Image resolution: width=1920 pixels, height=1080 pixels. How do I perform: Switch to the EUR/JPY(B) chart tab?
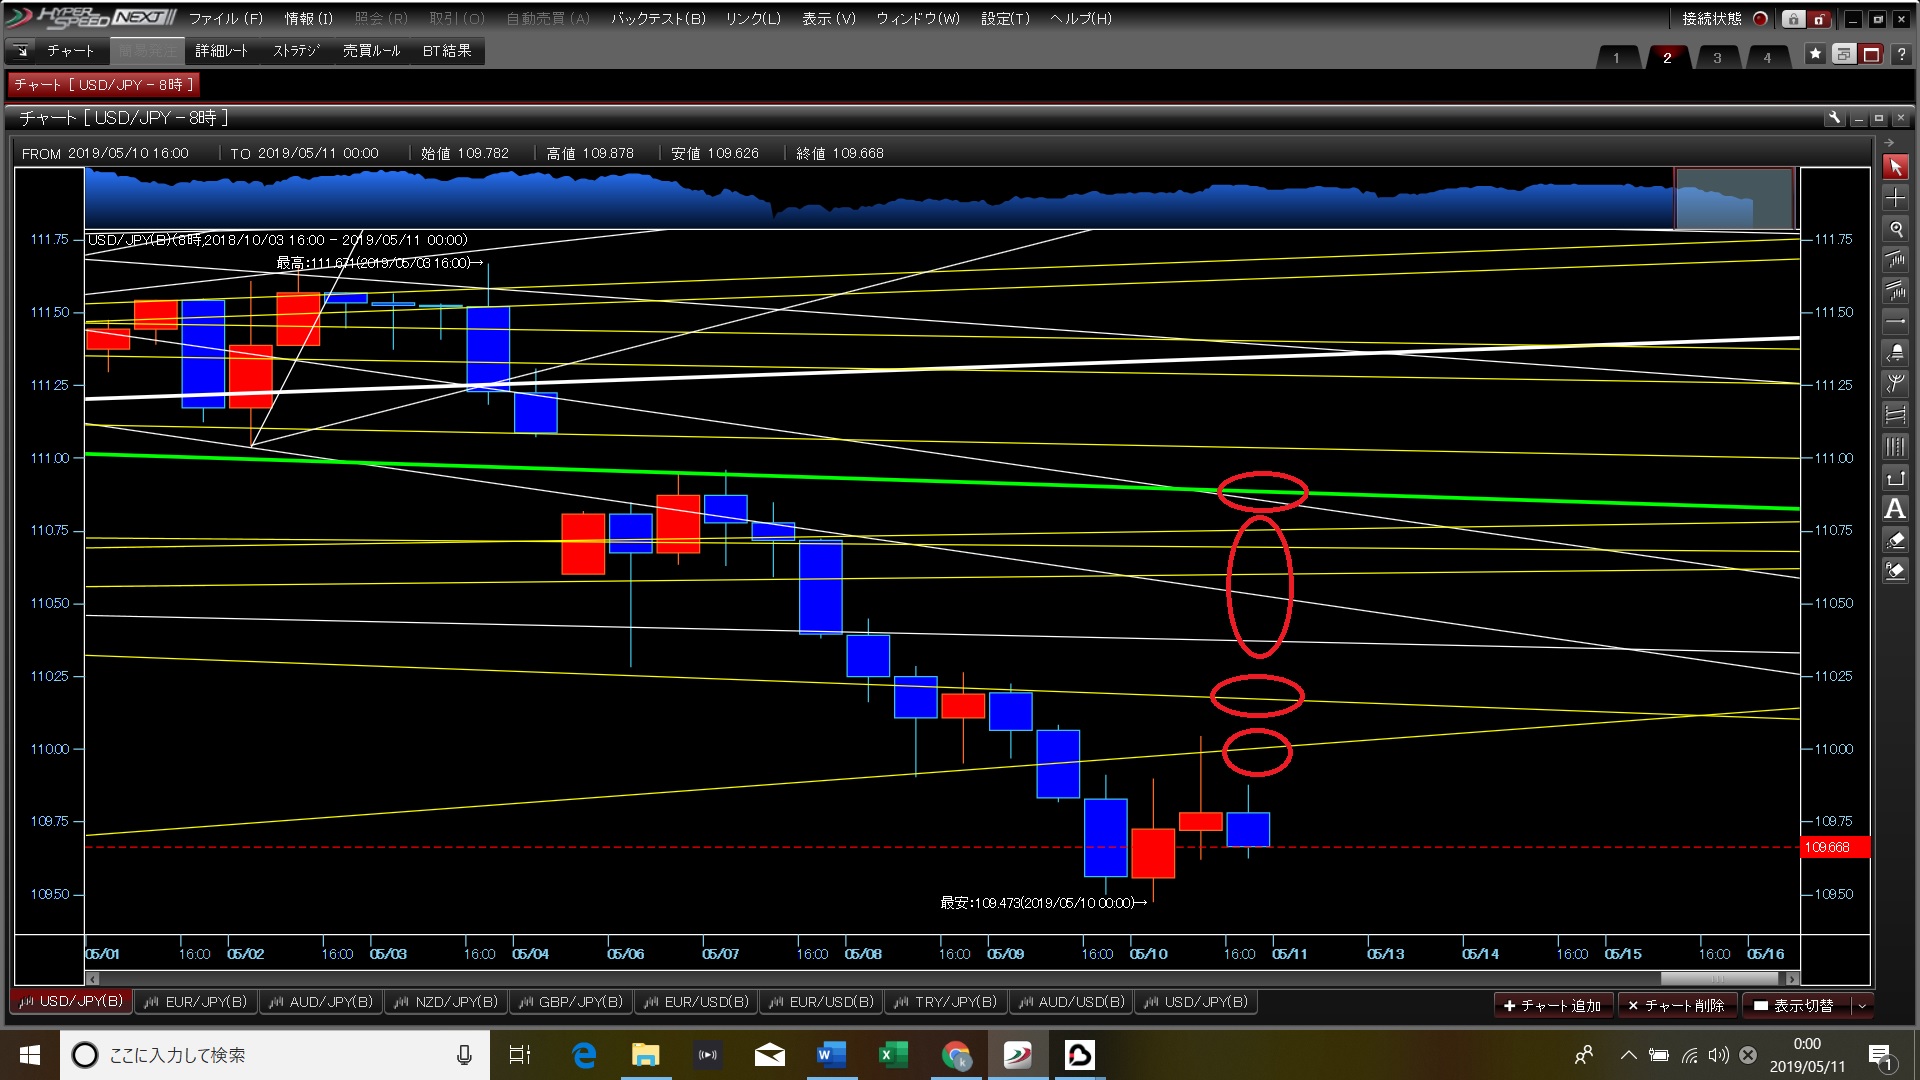point(196,1002)
